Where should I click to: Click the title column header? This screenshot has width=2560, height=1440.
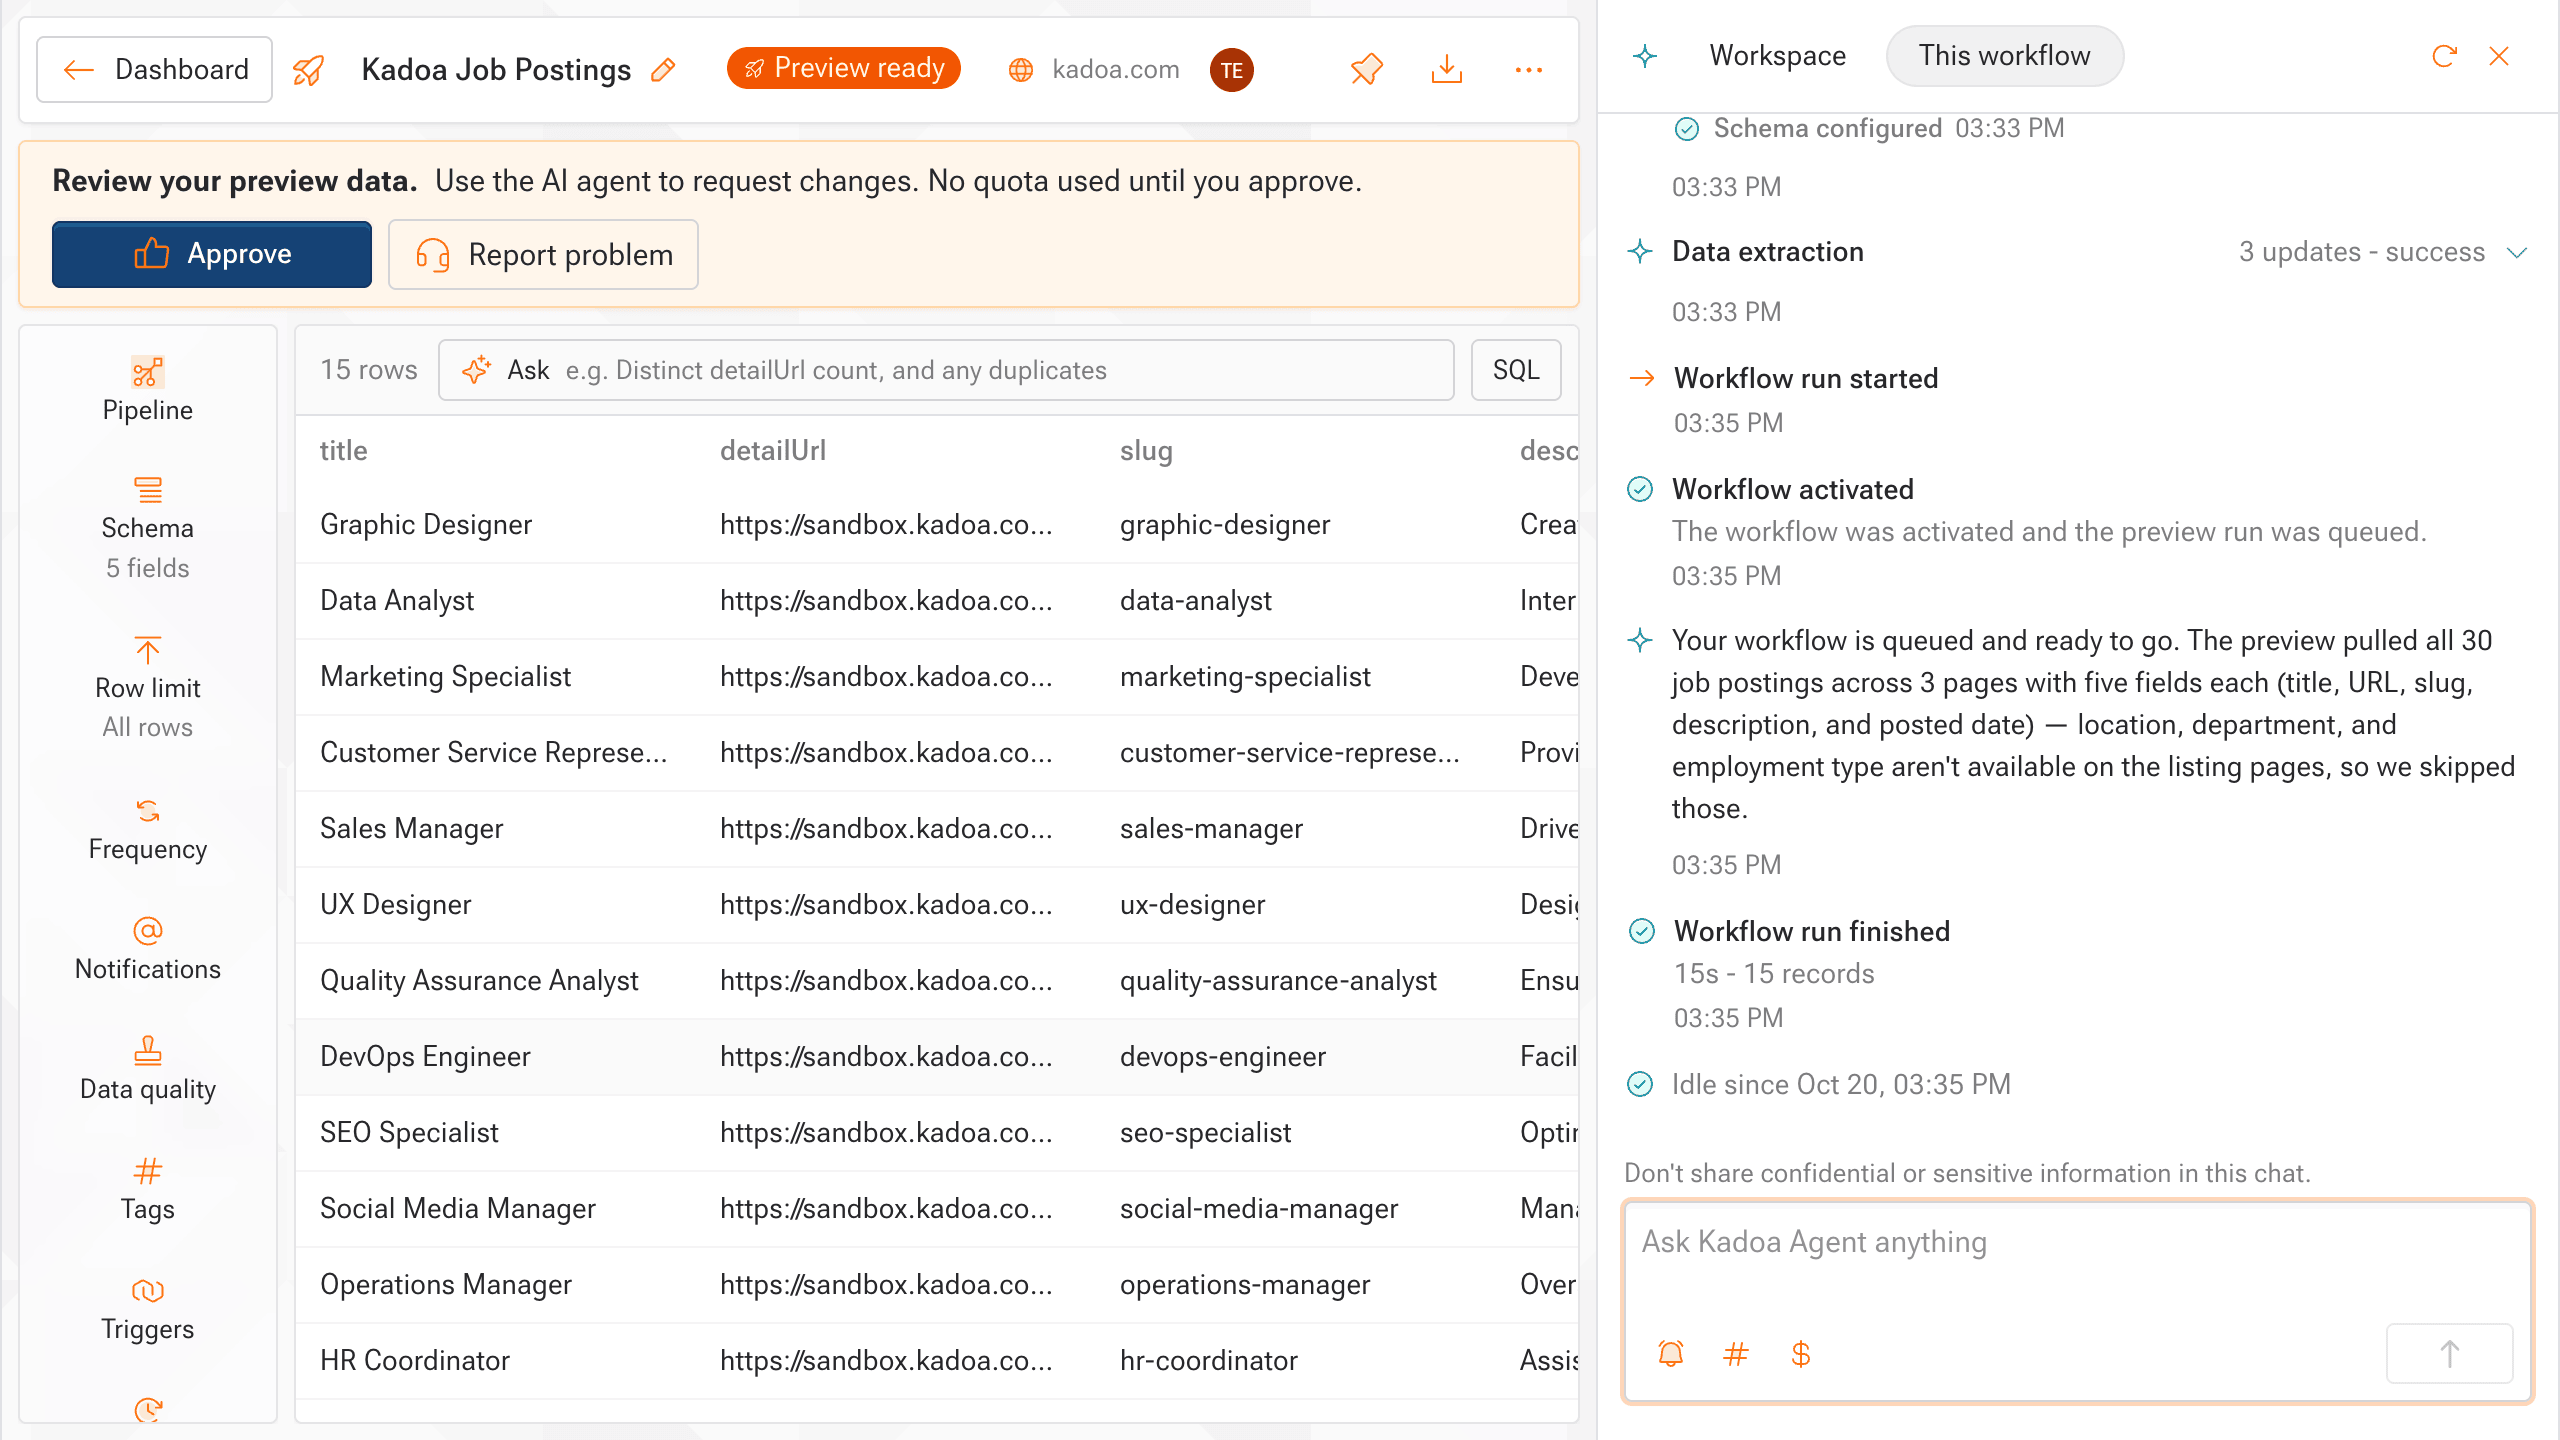point(343,451)
